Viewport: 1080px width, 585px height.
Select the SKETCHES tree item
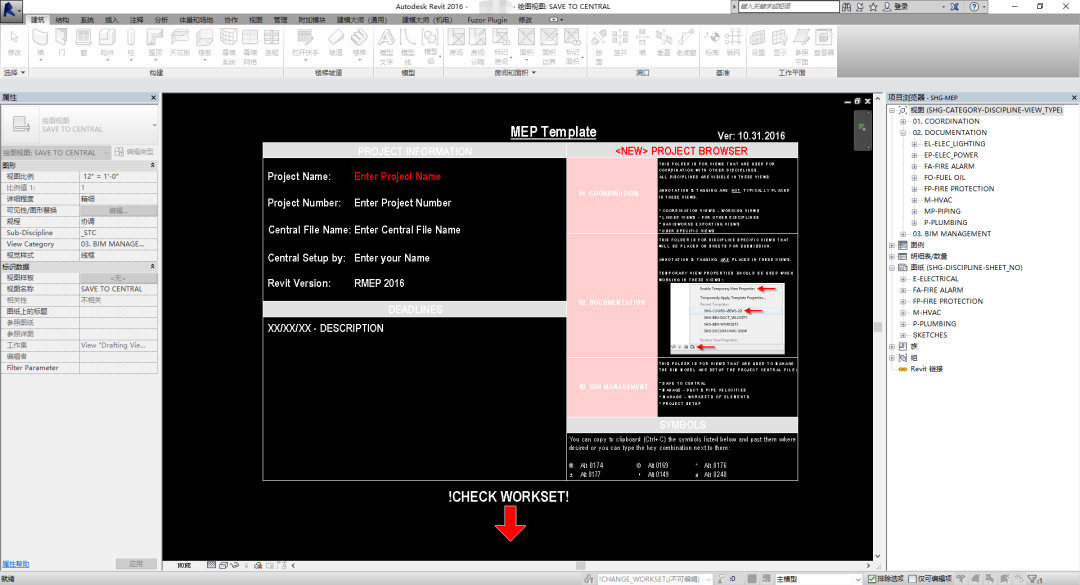[930, 335]
